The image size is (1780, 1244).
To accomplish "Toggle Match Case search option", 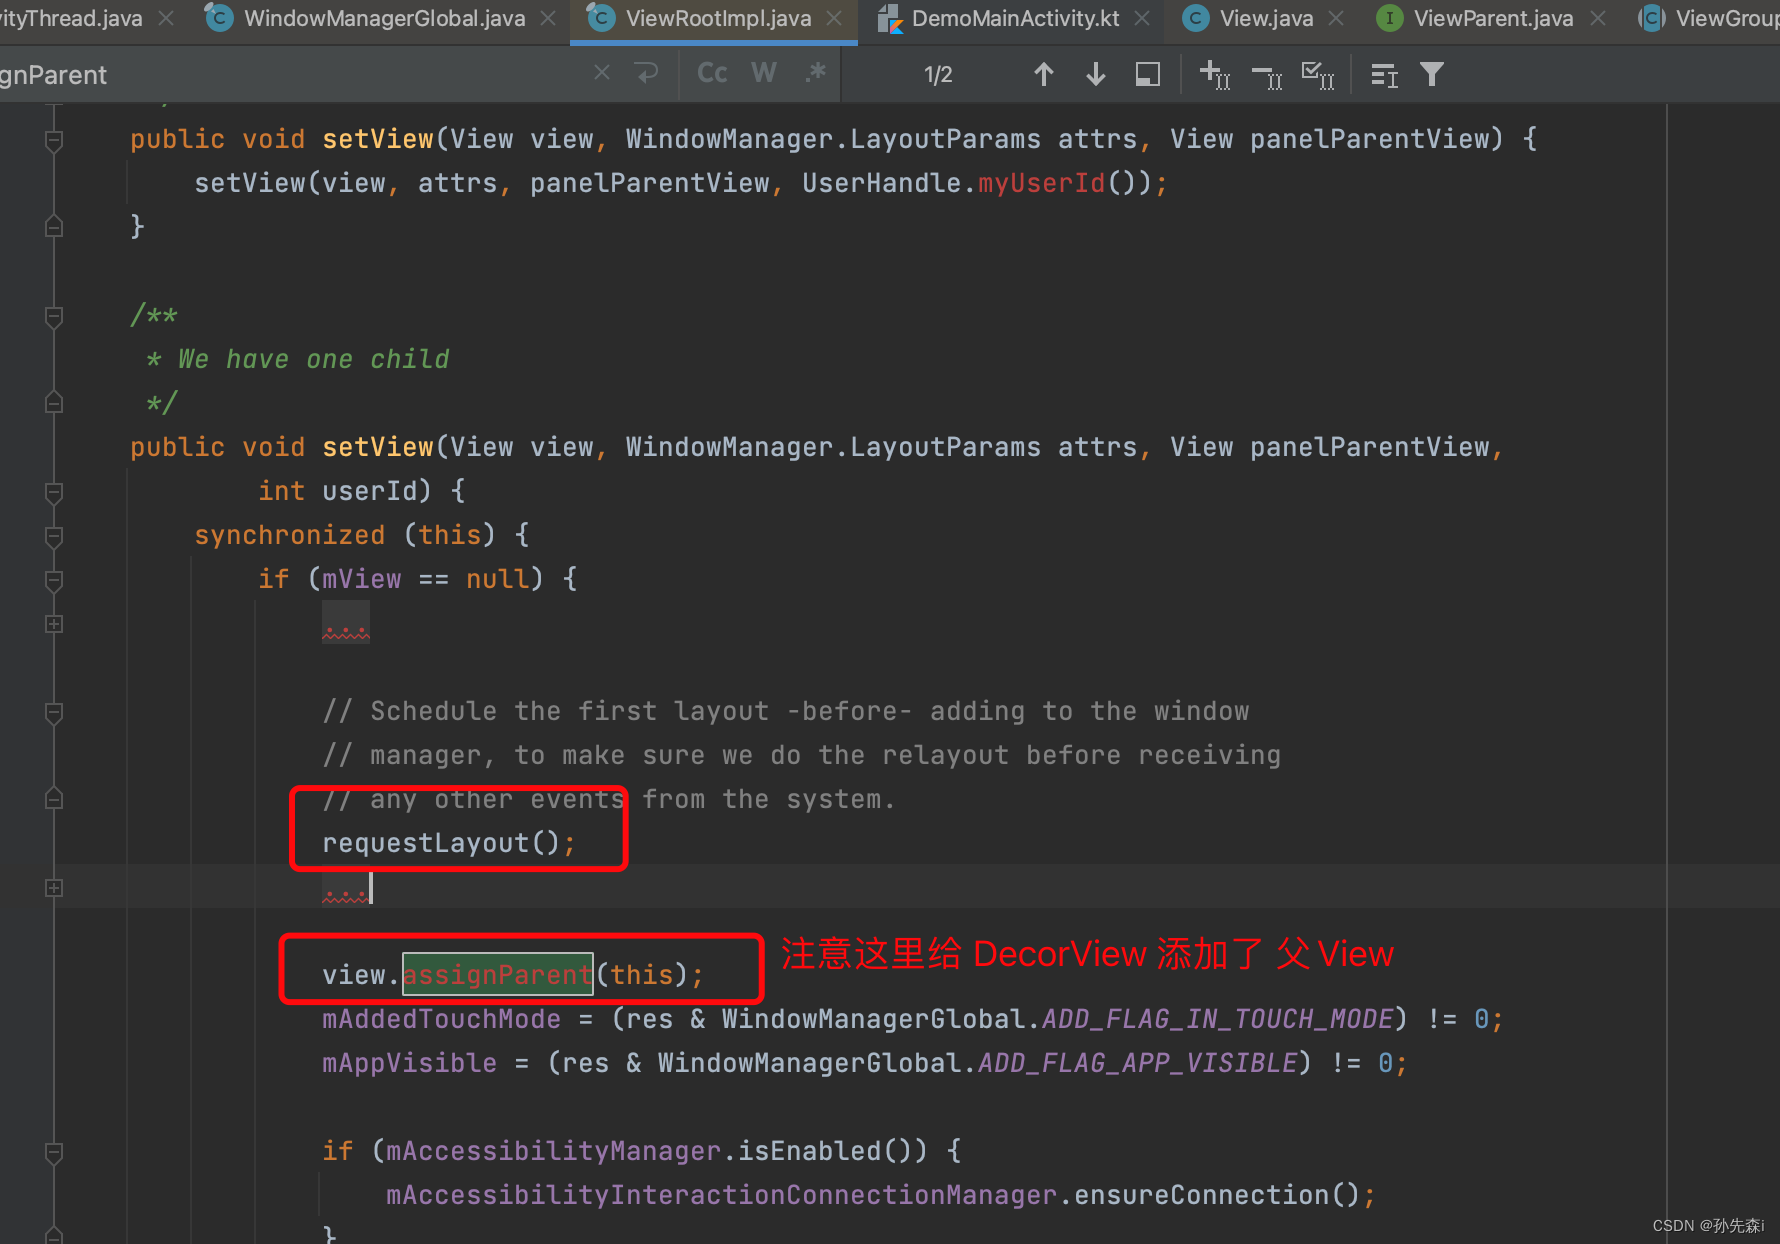I will point(712,73).
